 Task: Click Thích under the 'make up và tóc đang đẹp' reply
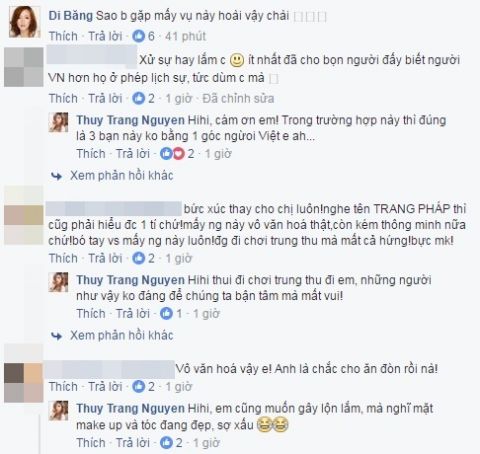click(x=91, y=443)
